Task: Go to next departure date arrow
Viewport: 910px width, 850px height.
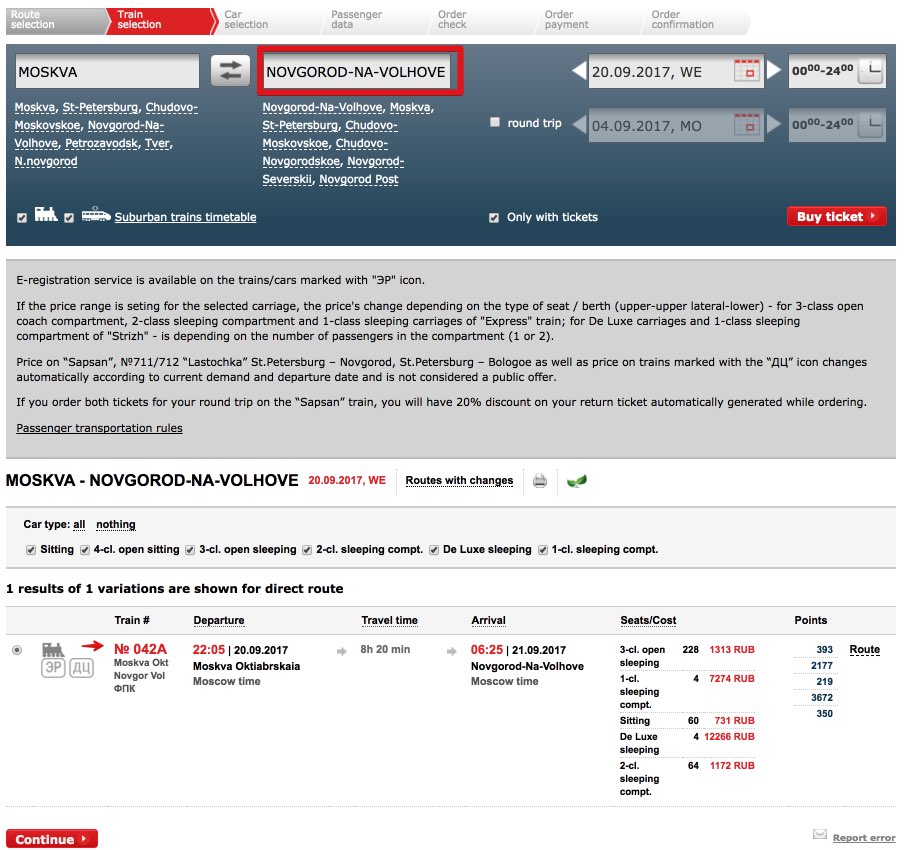Action: click(x=774, y=71)
